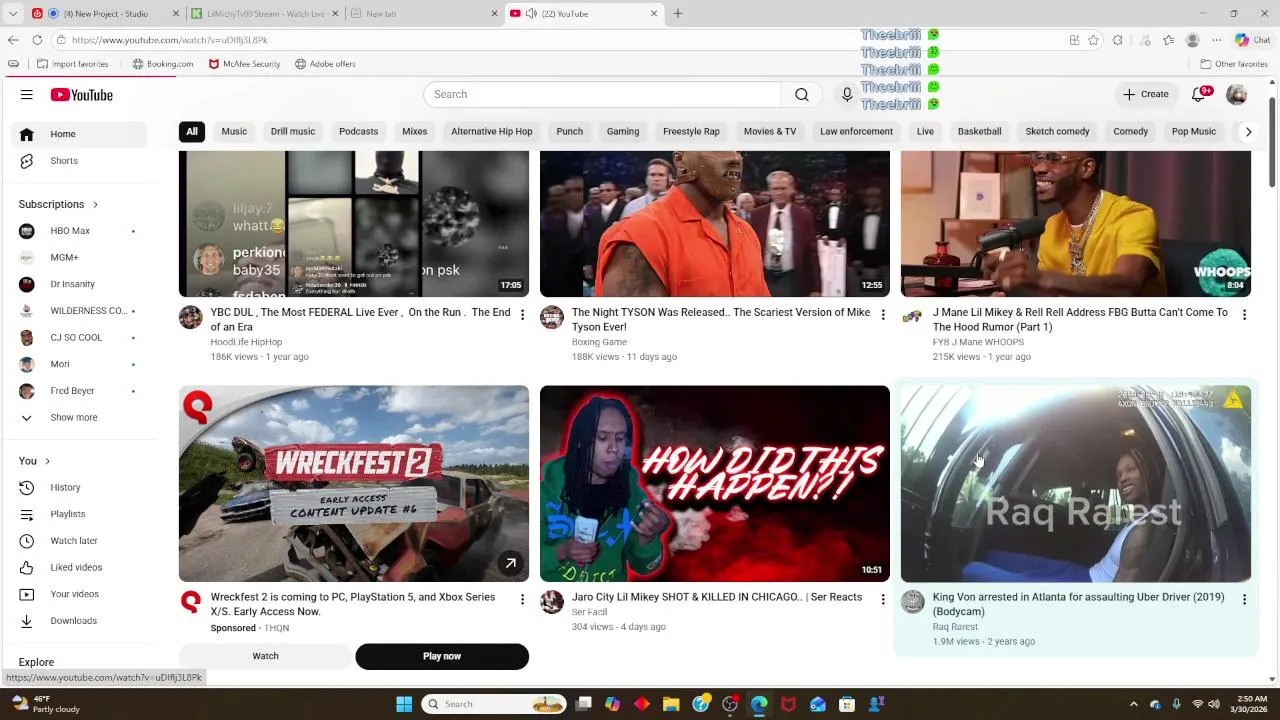Open Other favorites folder
The image size is (1280, 720).
(1234, 64)
